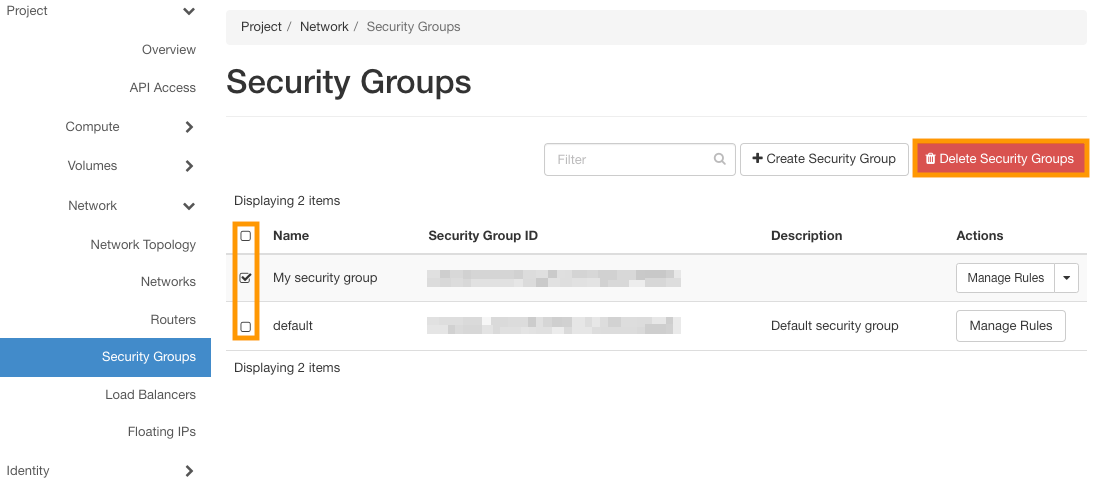Open API Access in the sidebar
This screenshot has width=1098, height=490.
pyautogui.click(x=162, y=88)
